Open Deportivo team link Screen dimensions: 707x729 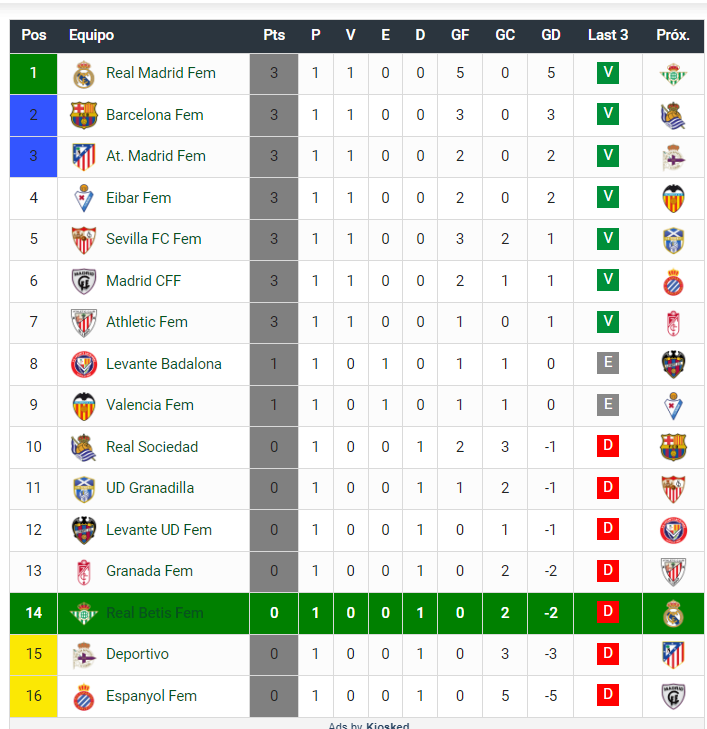137,654
